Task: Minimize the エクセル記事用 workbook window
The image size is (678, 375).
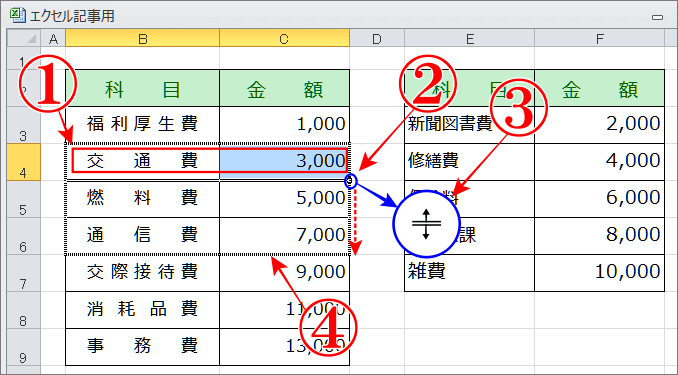Action: pyautogui.click(x=657, y=17)
